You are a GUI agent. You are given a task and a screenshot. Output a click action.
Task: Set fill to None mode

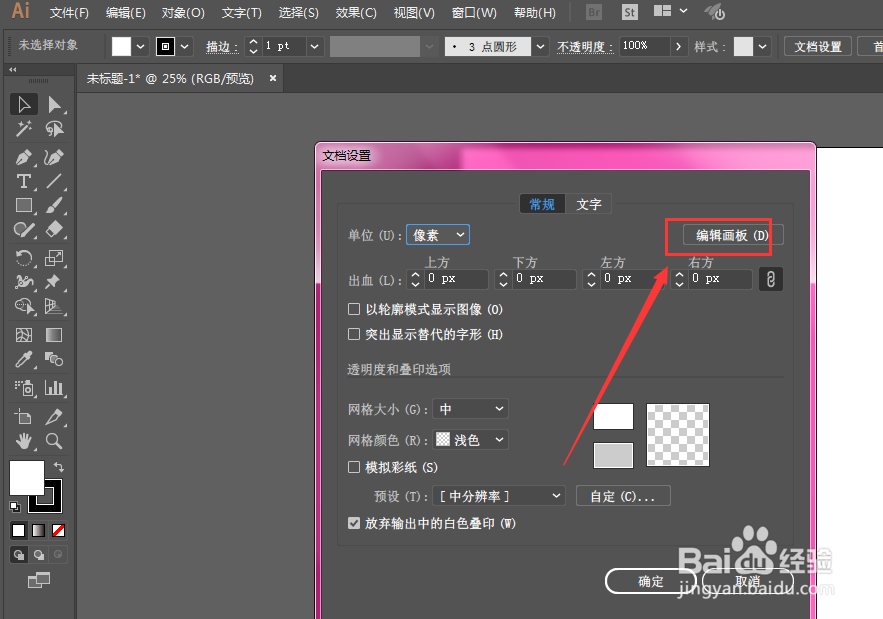59,531
